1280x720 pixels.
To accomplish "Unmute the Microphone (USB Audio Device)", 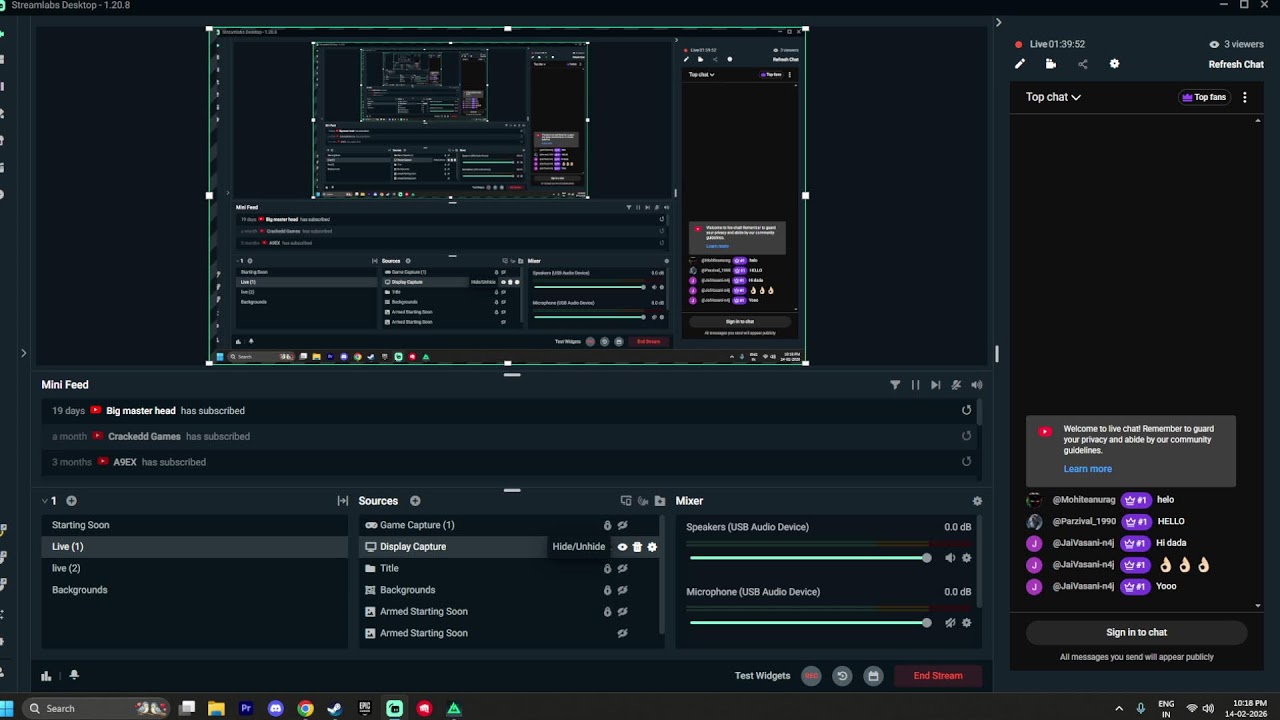I will [x=950, y=623].
